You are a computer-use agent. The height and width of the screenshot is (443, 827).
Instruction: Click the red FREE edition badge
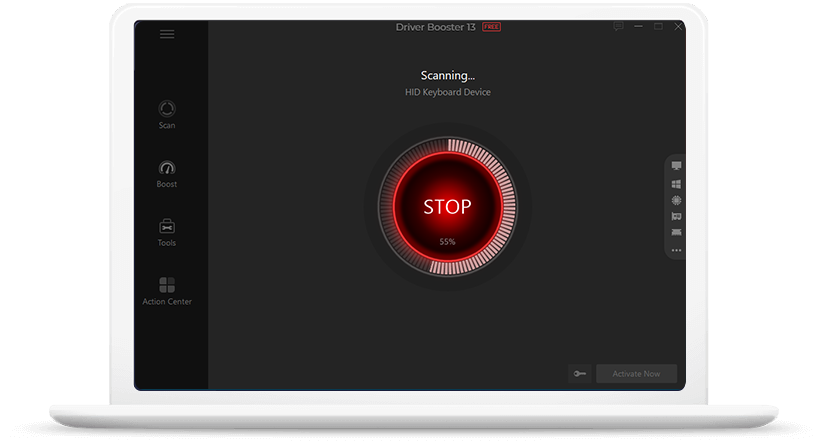click(x=491, y=27)
